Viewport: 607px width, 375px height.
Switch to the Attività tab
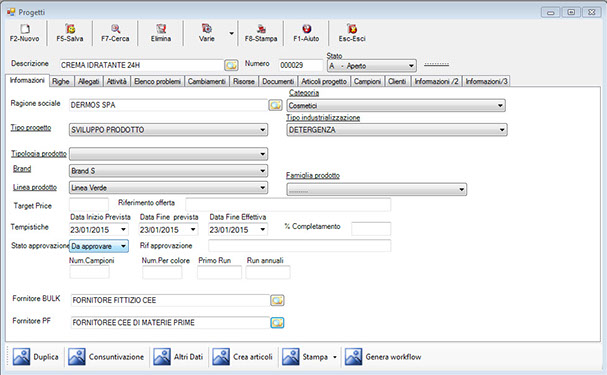pos(117,81)
